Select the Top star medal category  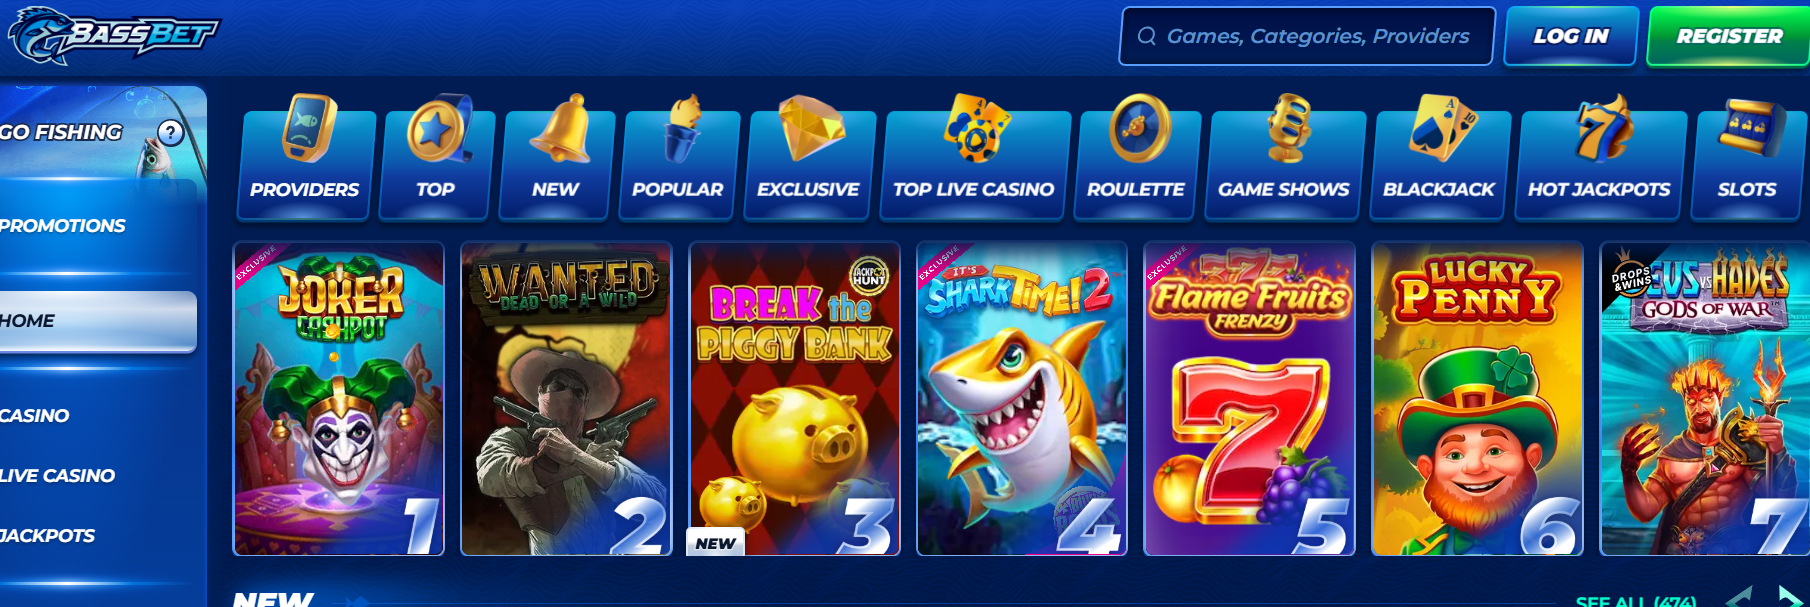coord(436,157)
